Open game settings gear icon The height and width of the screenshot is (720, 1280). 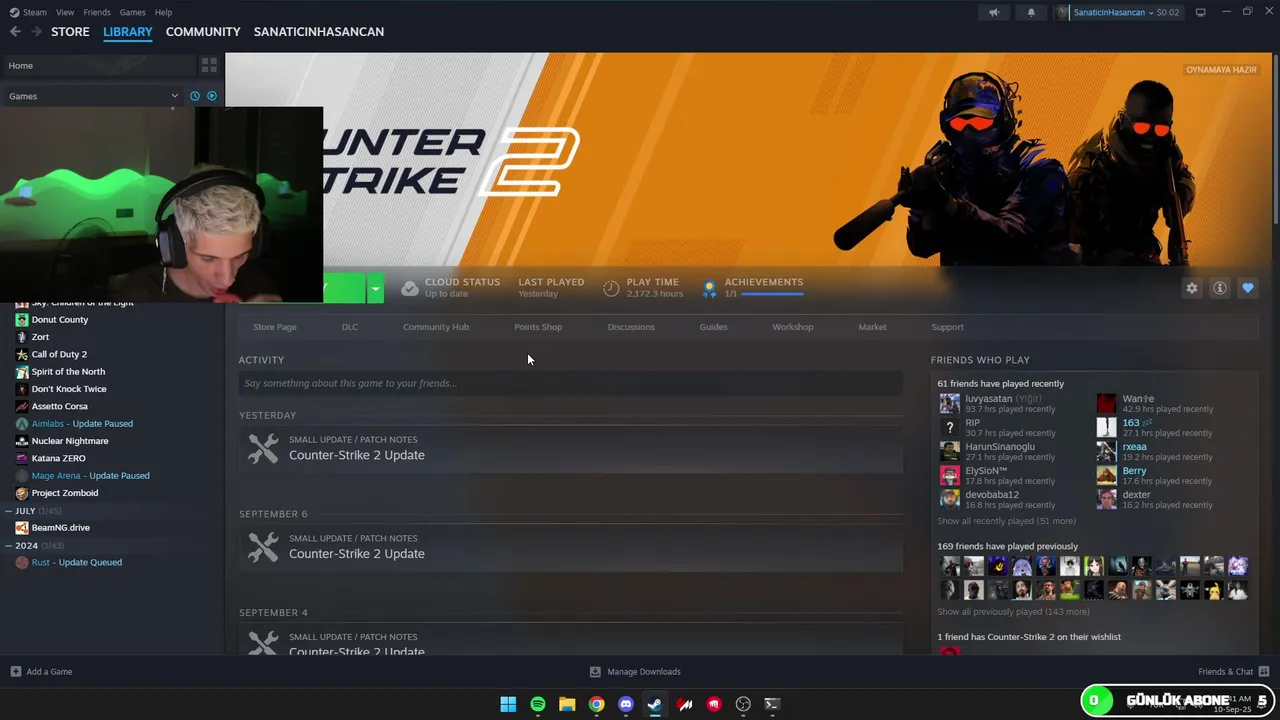pos(1192,288)
